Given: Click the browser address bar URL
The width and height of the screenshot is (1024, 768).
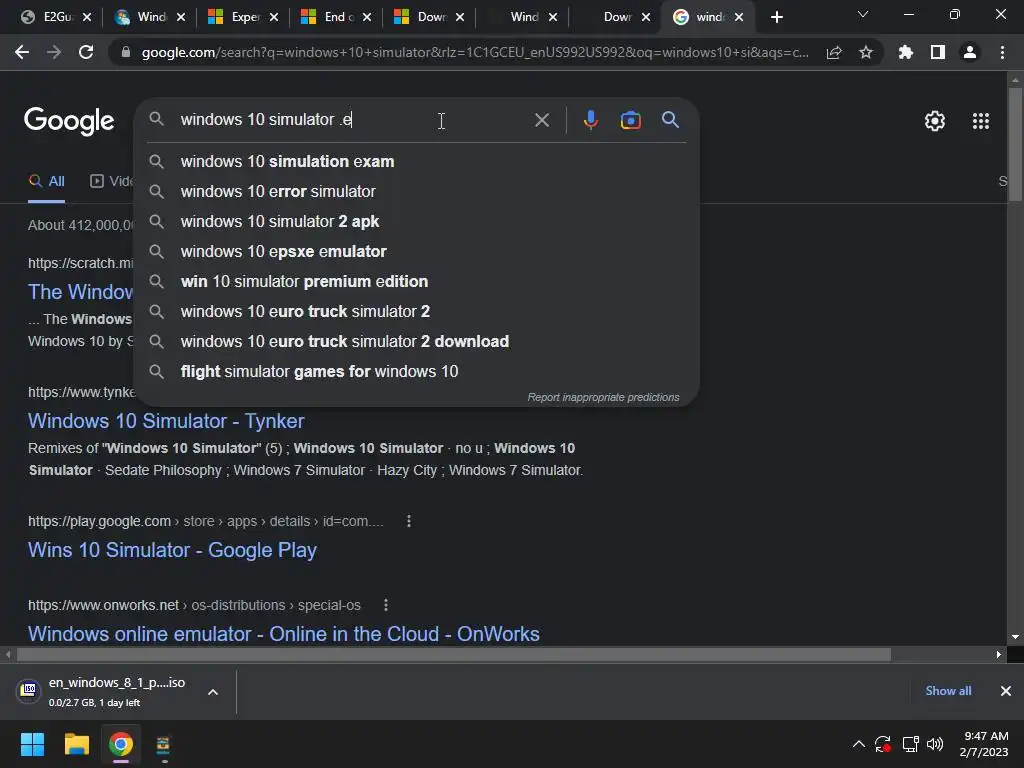Looking at the screenshot, I should (475, 52).
